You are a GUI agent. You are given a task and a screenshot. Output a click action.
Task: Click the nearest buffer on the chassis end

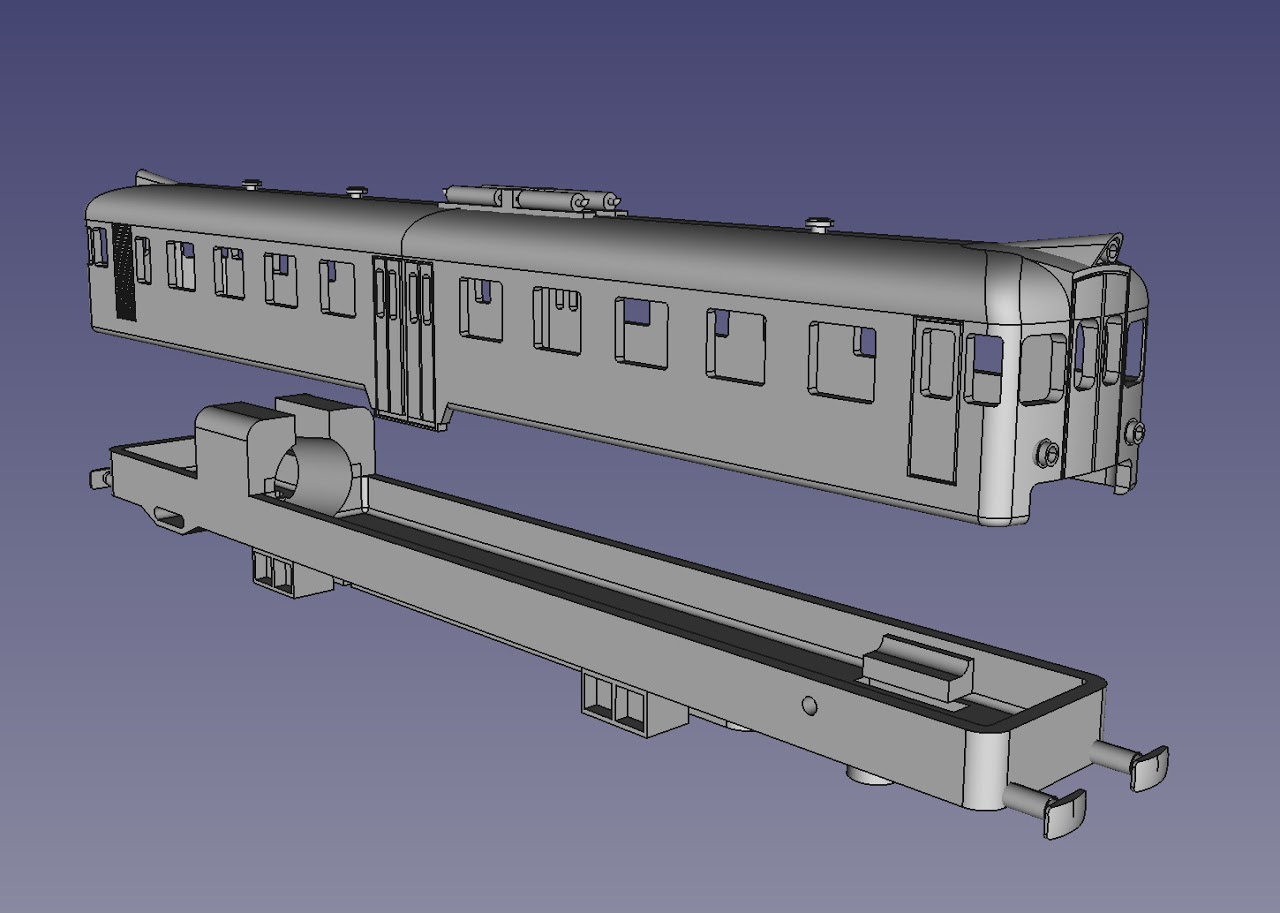[x=1048, y=808]
